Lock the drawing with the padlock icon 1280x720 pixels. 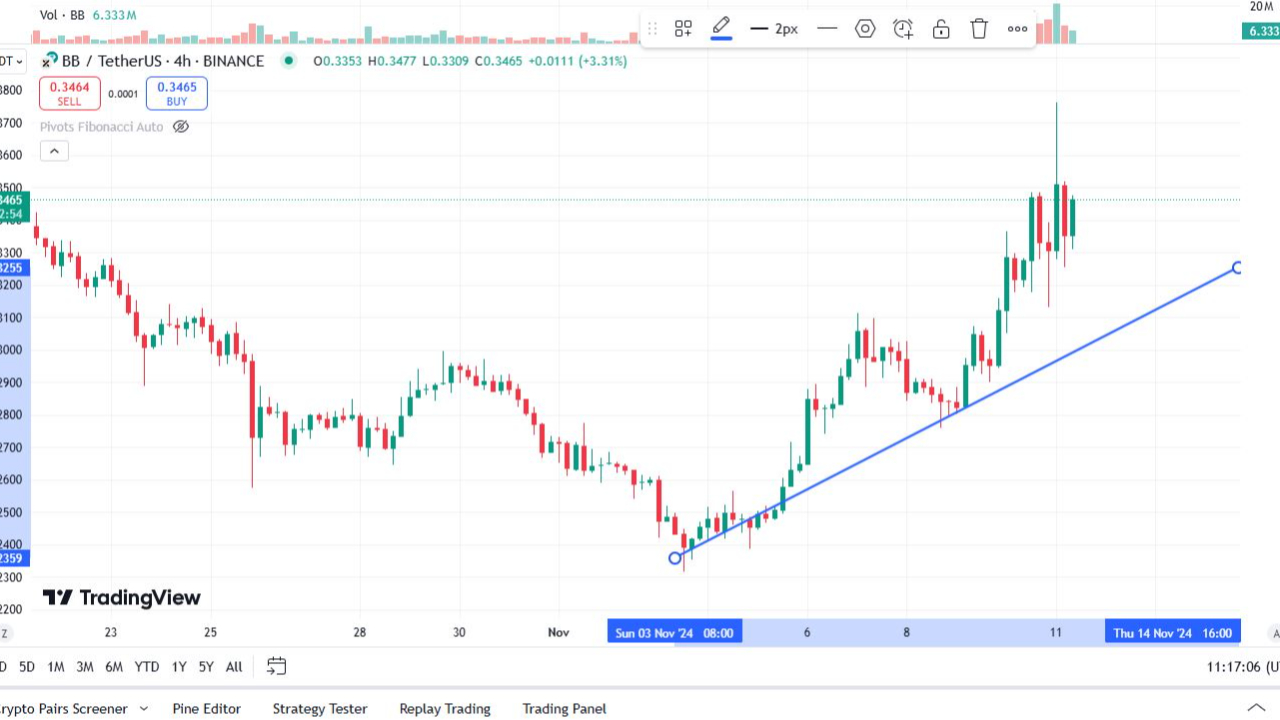[941, 28]
